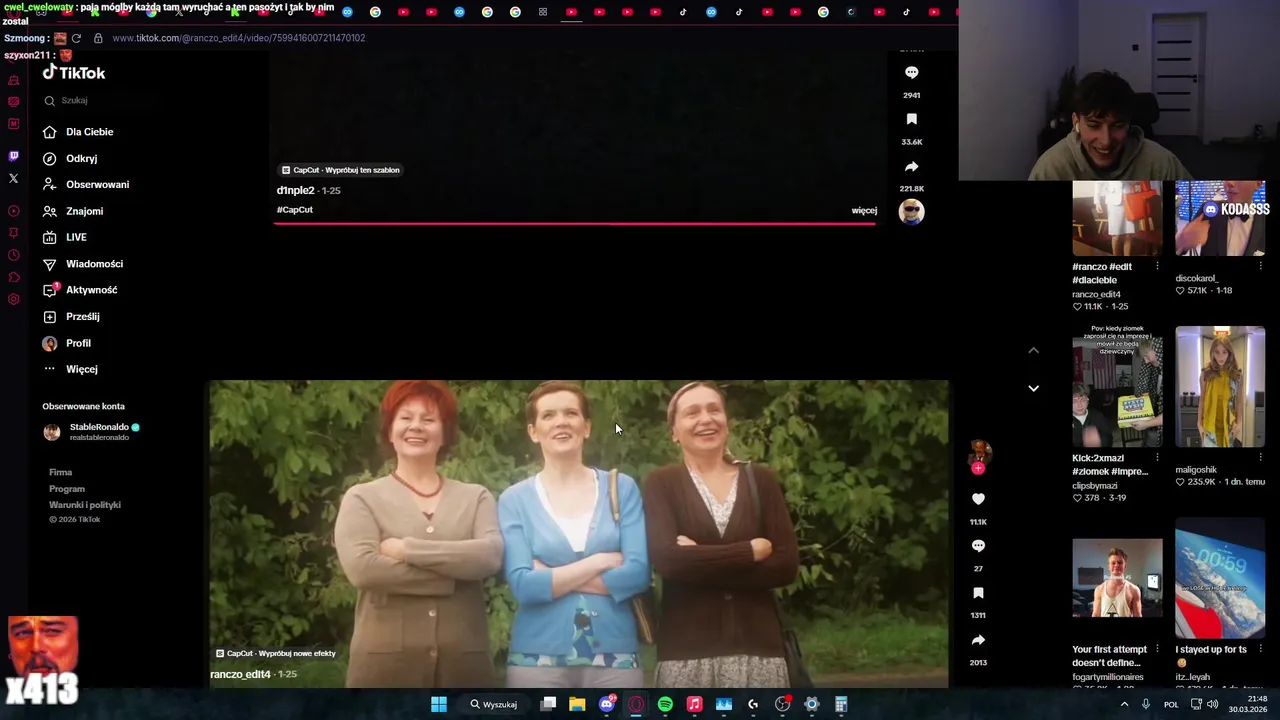Open comments on the d1nple2 video
Viewport: 1280px width, 720px height.
[x=911, y=72]
